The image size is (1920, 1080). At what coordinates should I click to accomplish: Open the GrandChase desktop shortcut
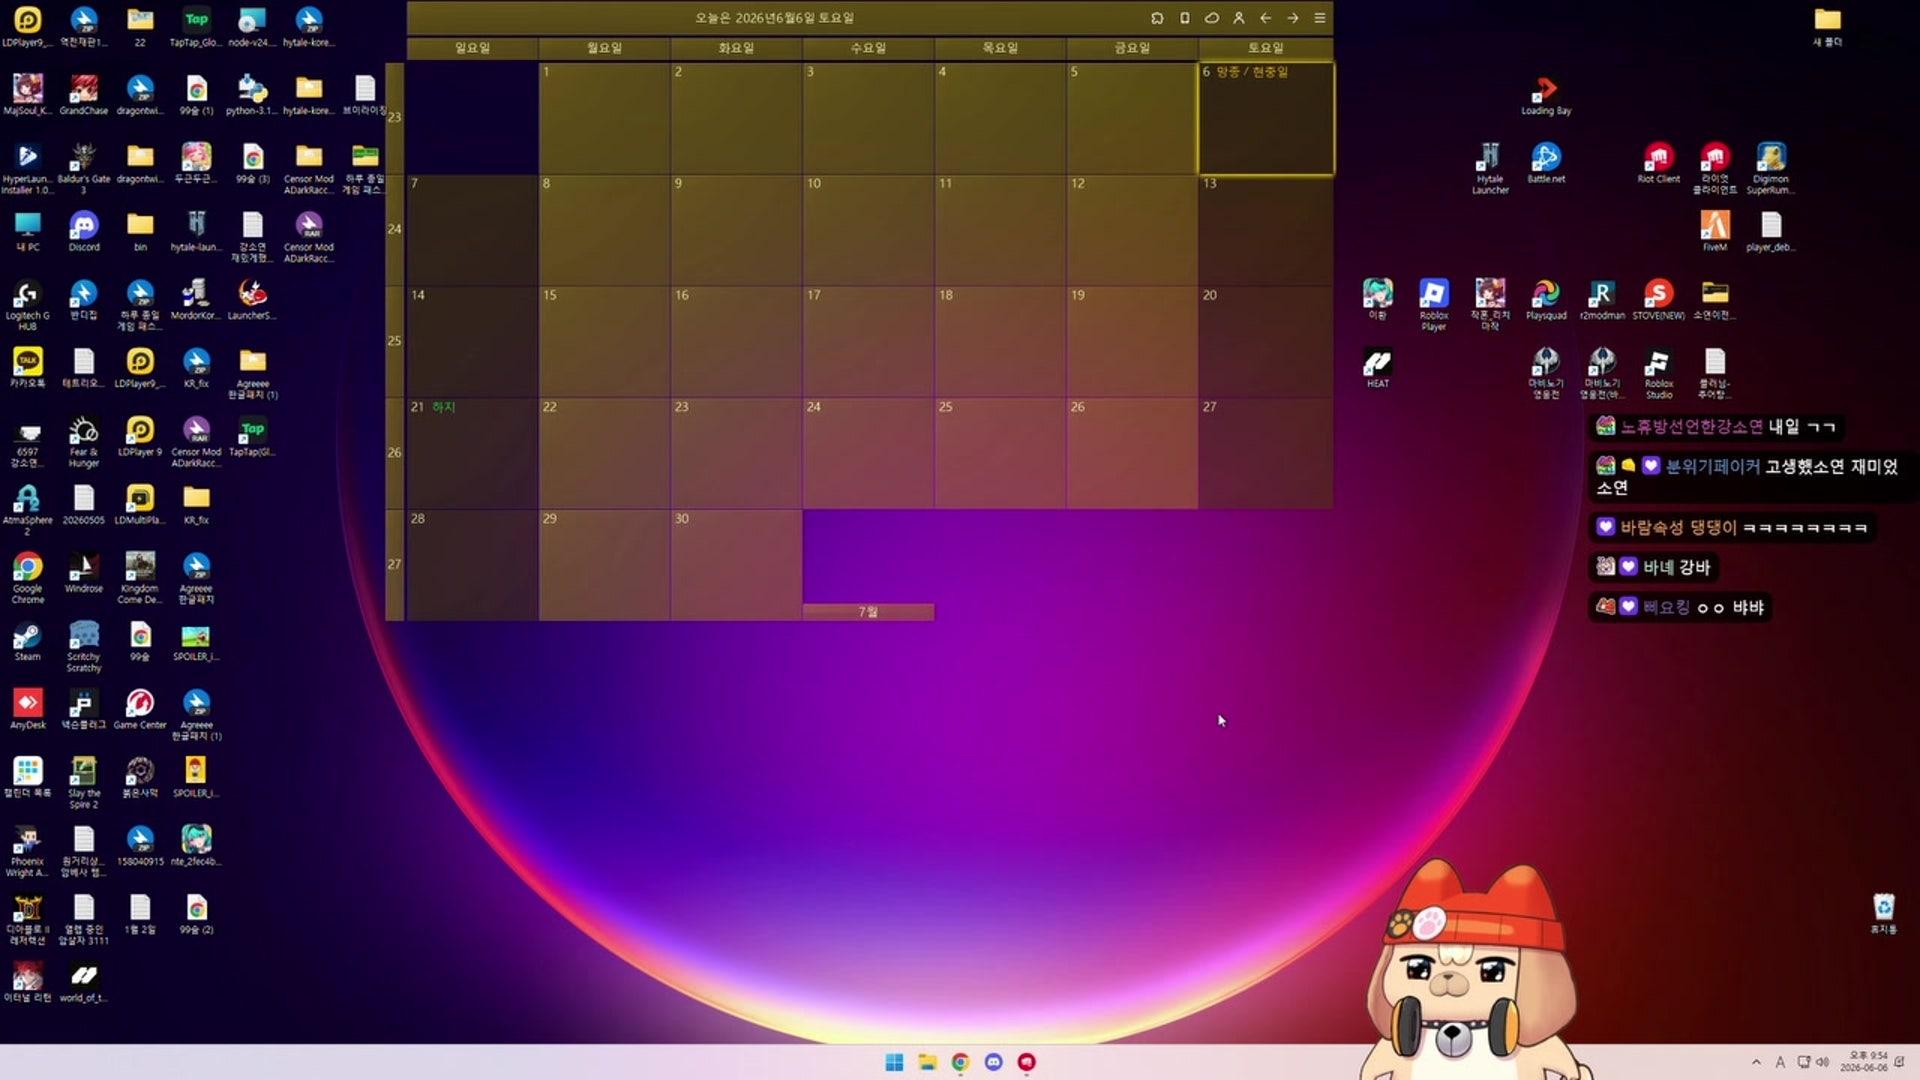pyautogui.click(x=84, y=95)
